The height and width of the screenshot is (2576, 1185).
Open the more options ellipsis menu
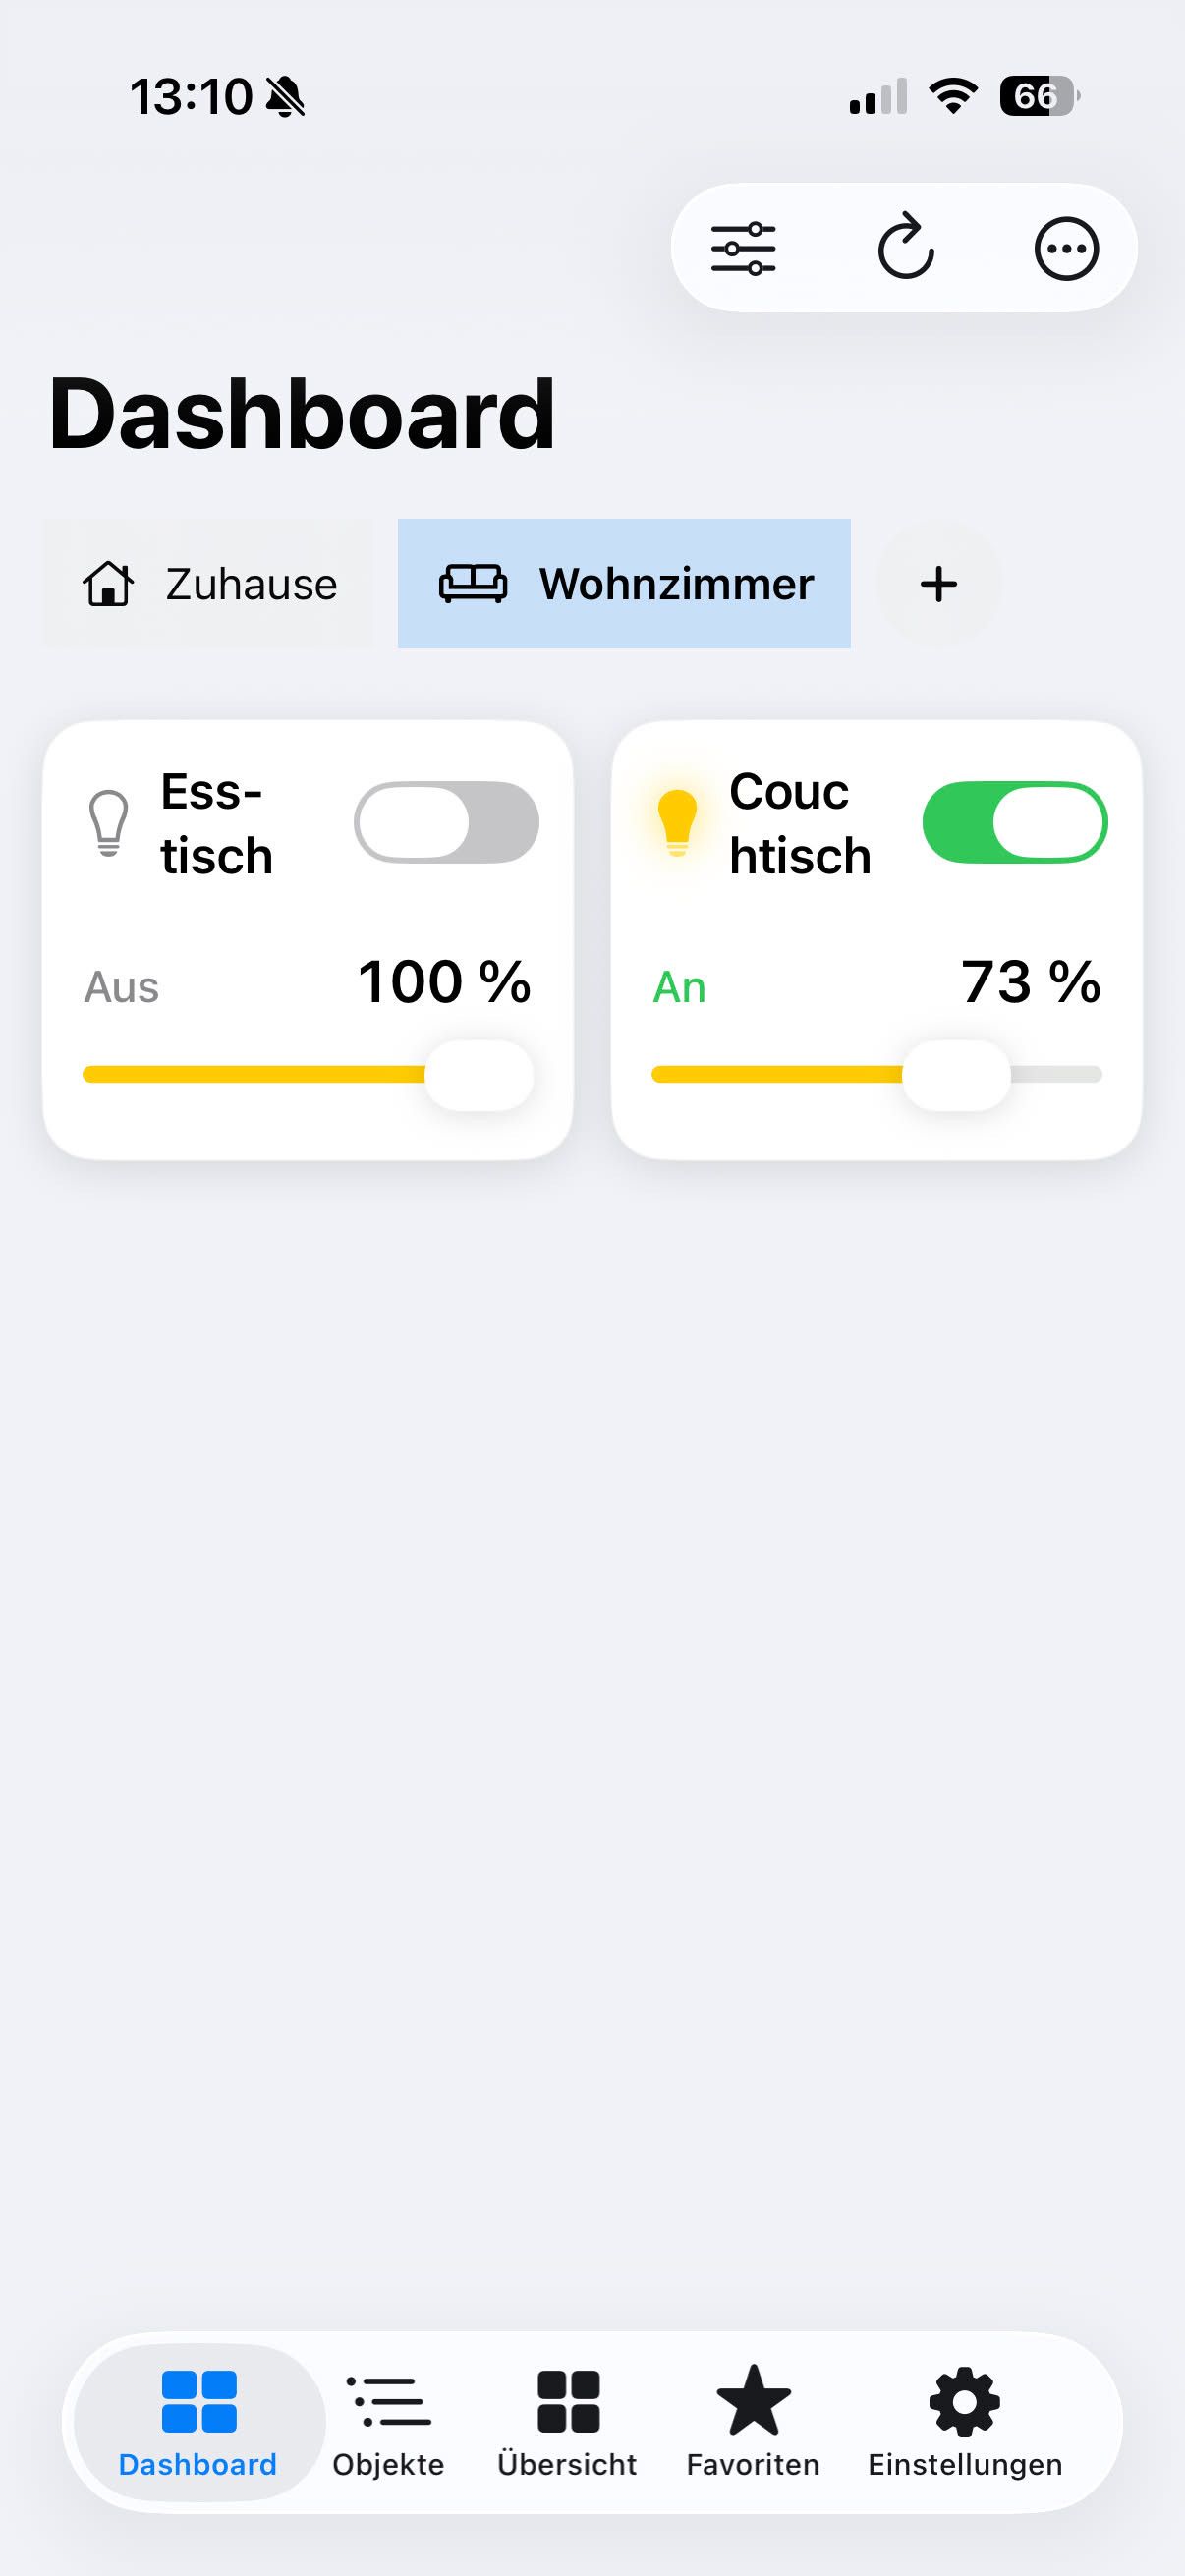point(1066,248)
